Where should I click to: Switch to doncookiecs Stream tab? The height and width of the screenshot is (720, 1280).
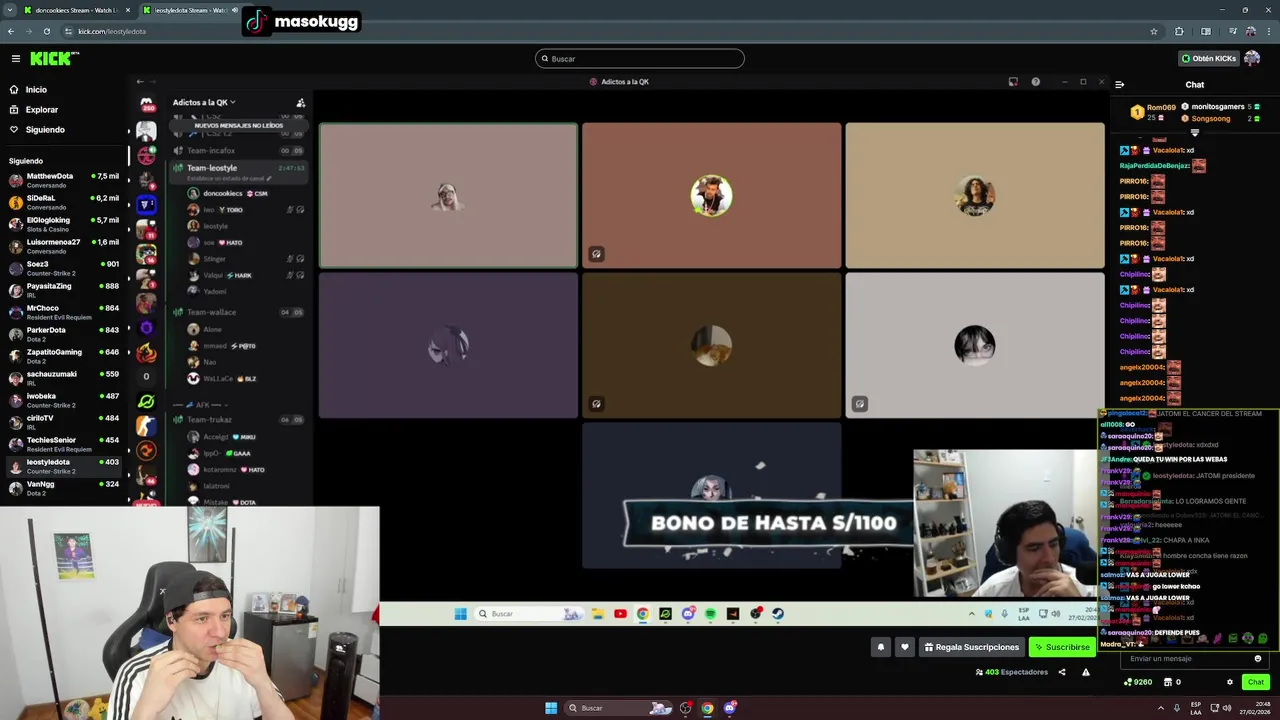click(78, 10)
